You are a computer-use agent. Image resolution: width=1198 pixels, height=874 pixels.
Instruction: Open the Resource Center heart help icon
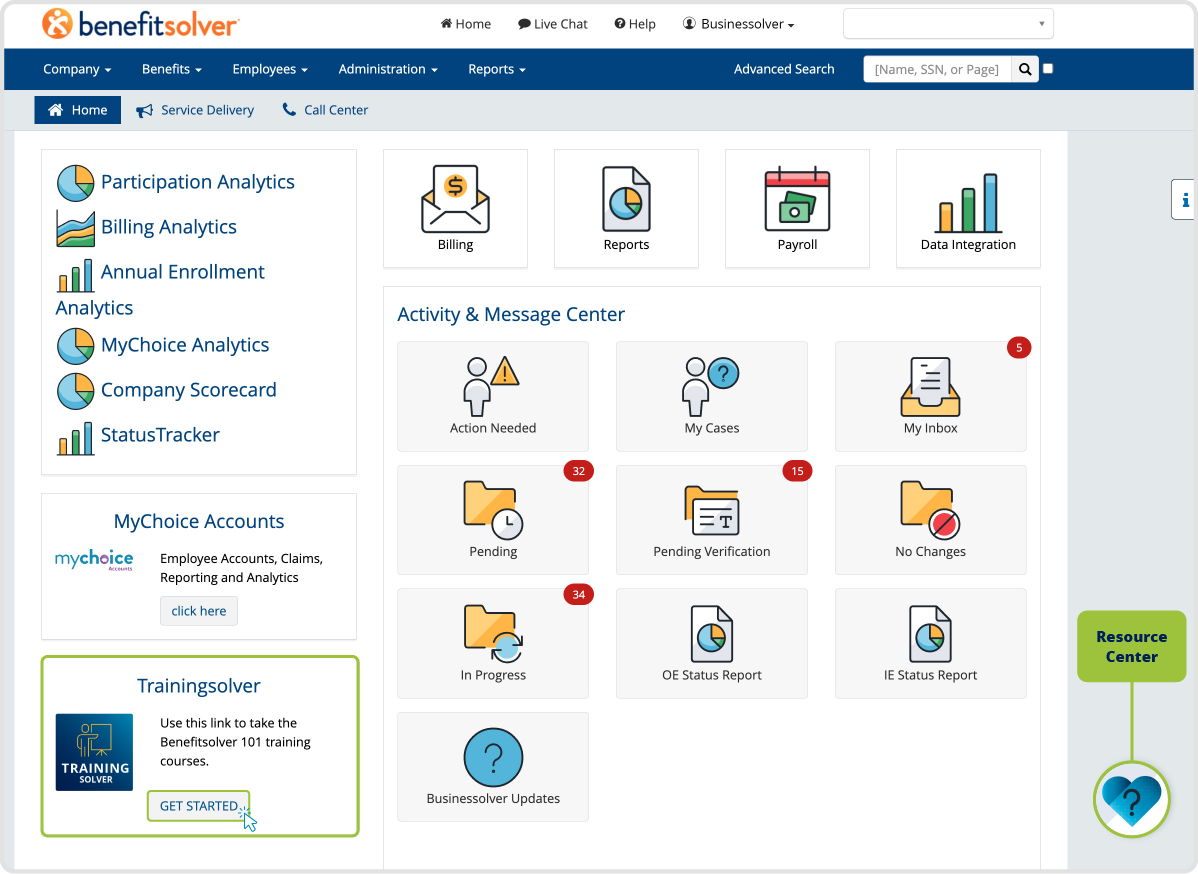[x=1132, y=799]
